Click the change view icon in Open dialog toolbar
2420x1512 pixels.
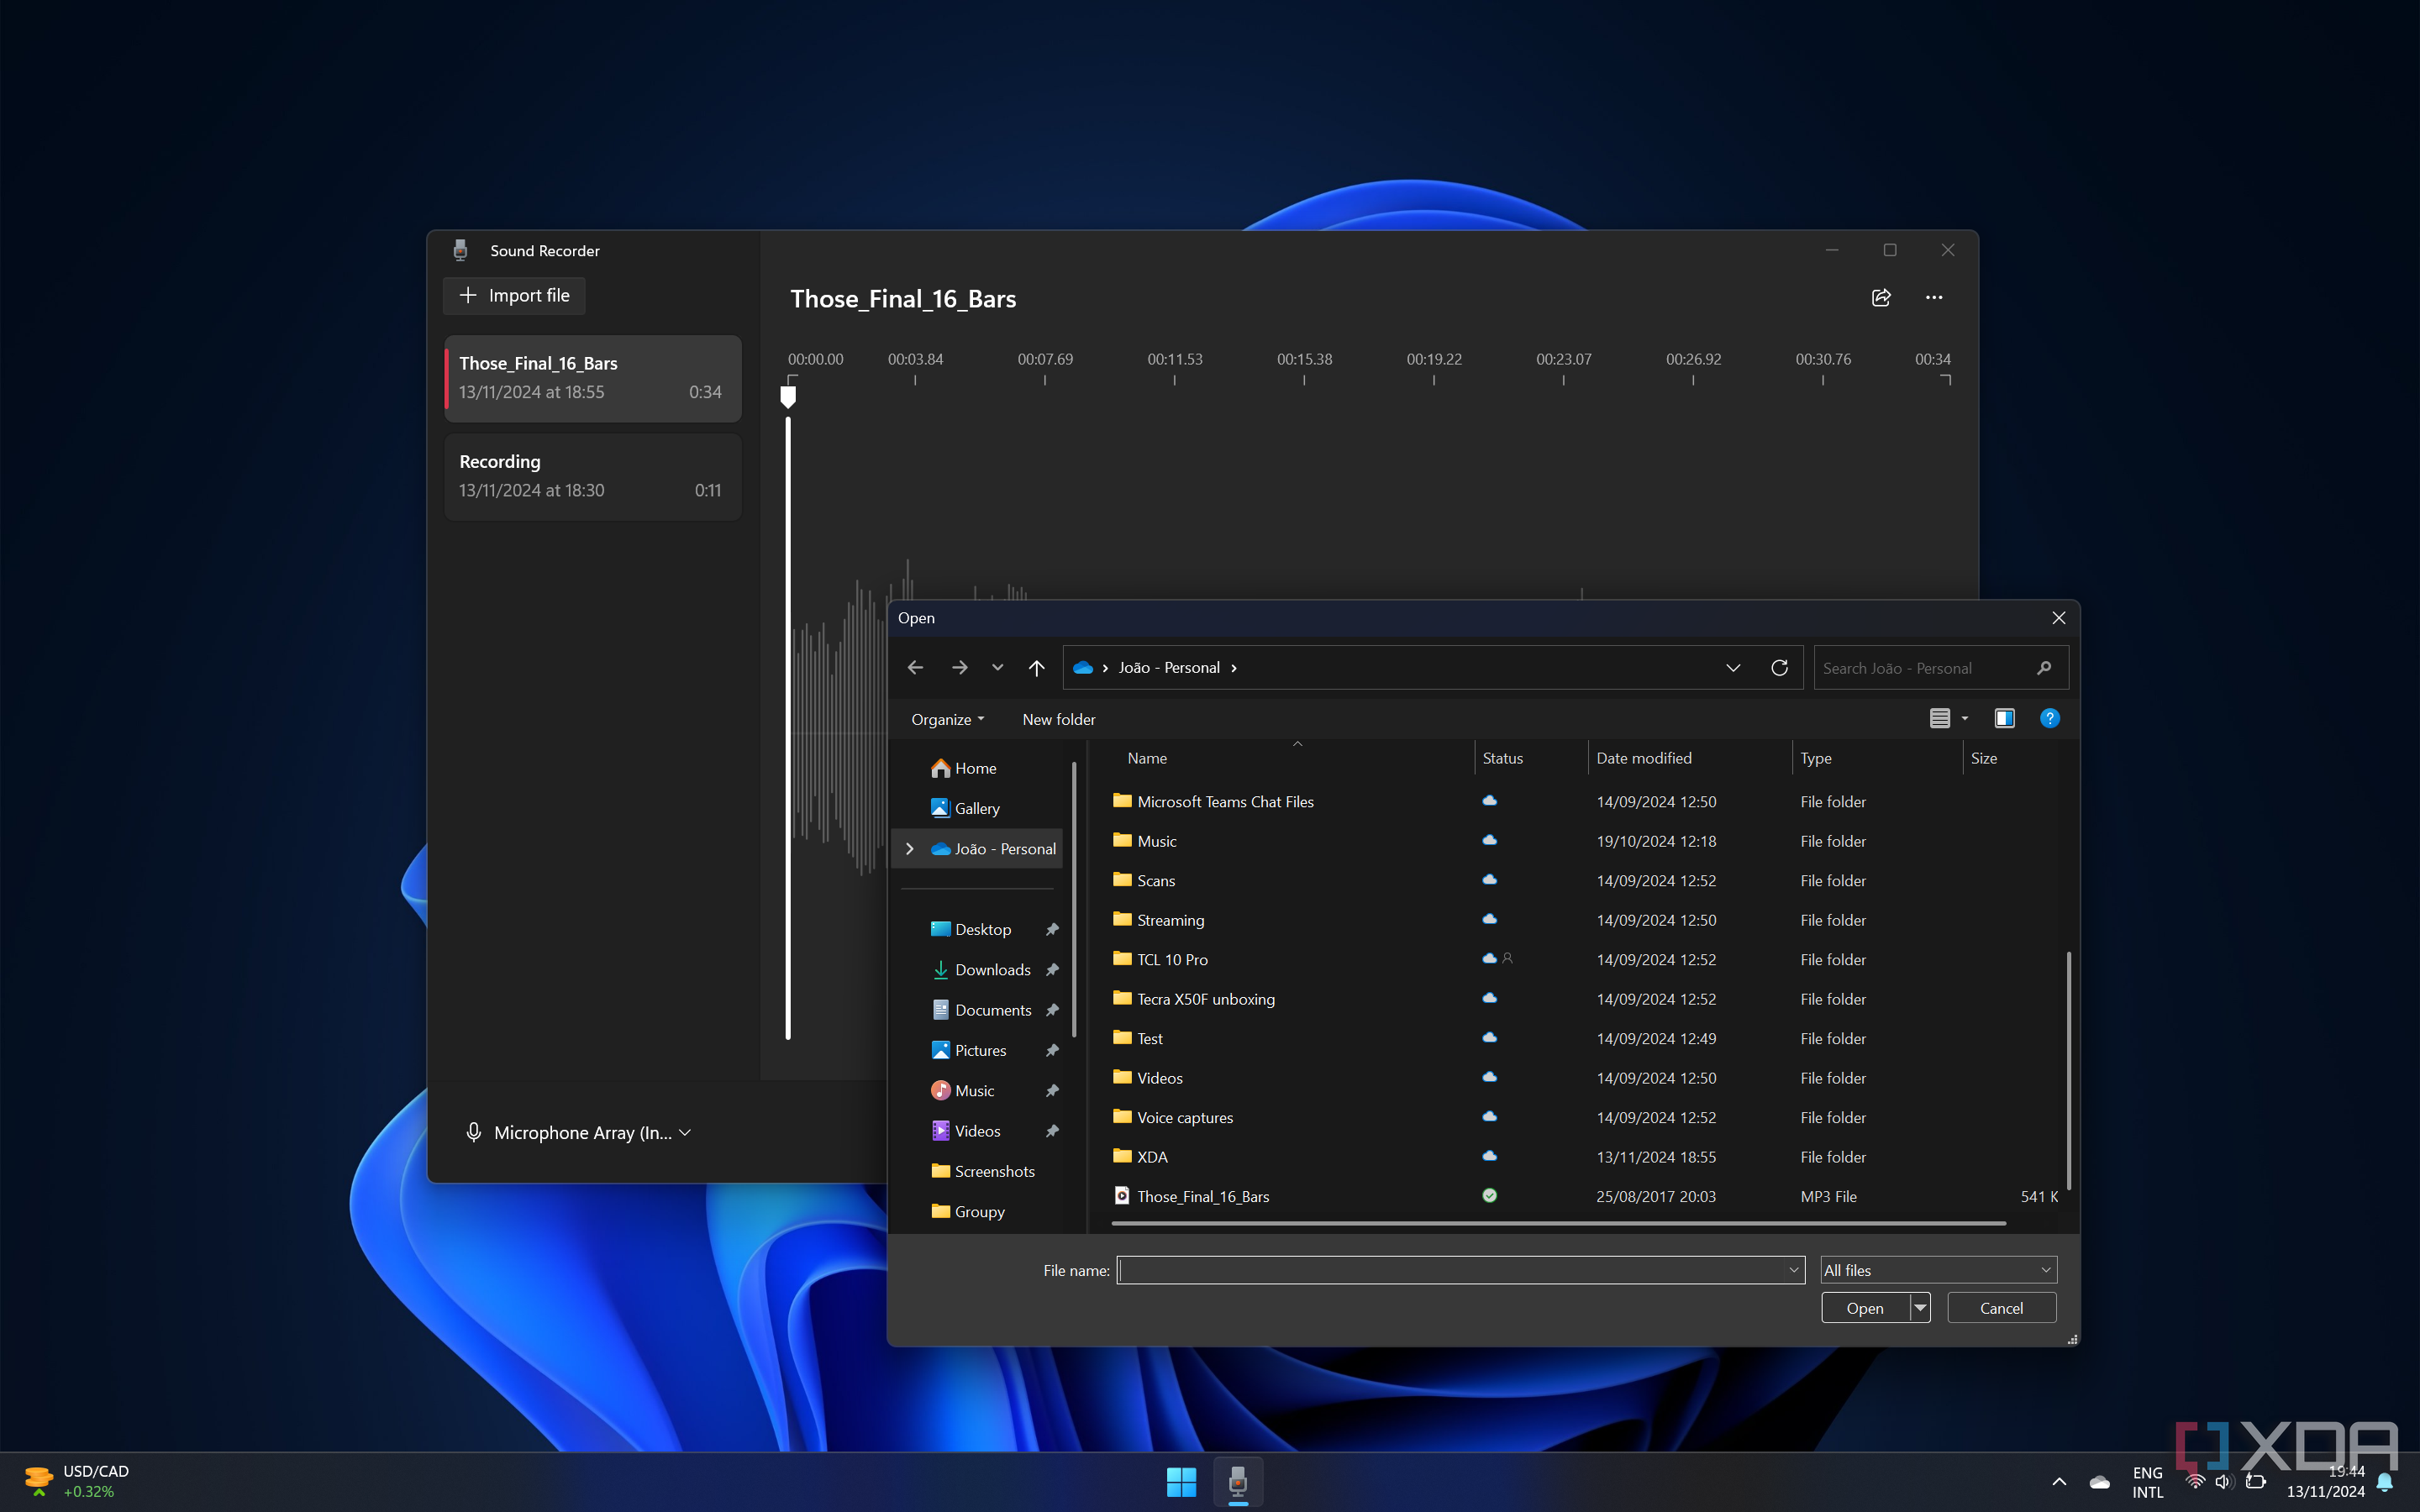click(1944, 717)
